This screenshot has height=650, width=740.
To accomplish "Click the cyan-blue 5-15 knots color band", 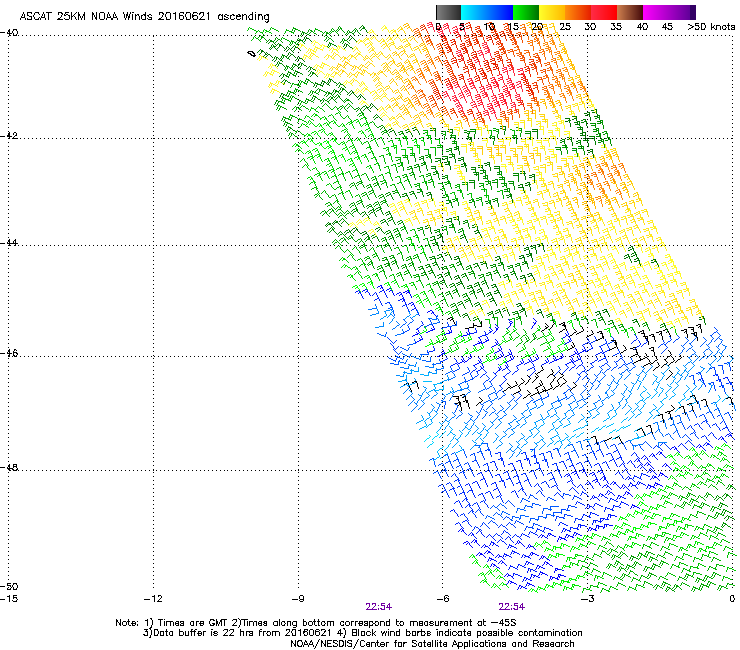I will click(x=487, y=12).
